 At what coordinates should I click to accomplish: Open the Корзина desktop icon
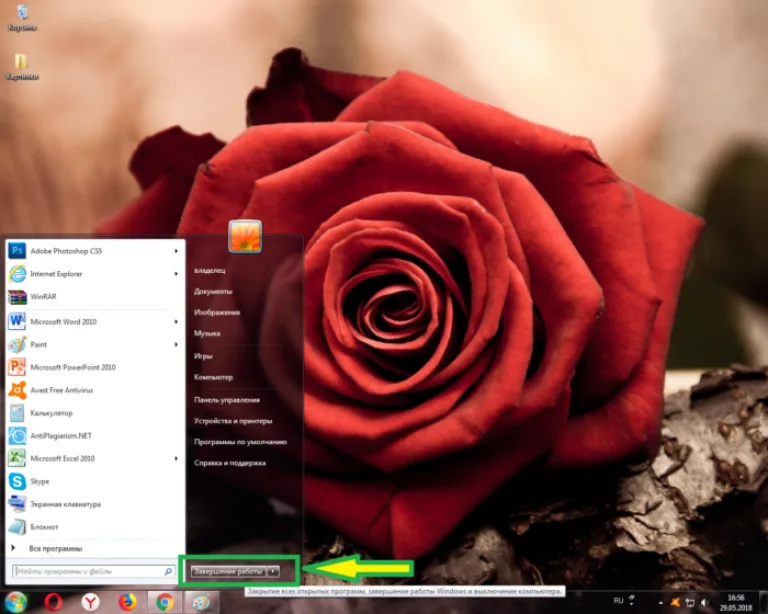pyautogui.click(x=22, y=18)
